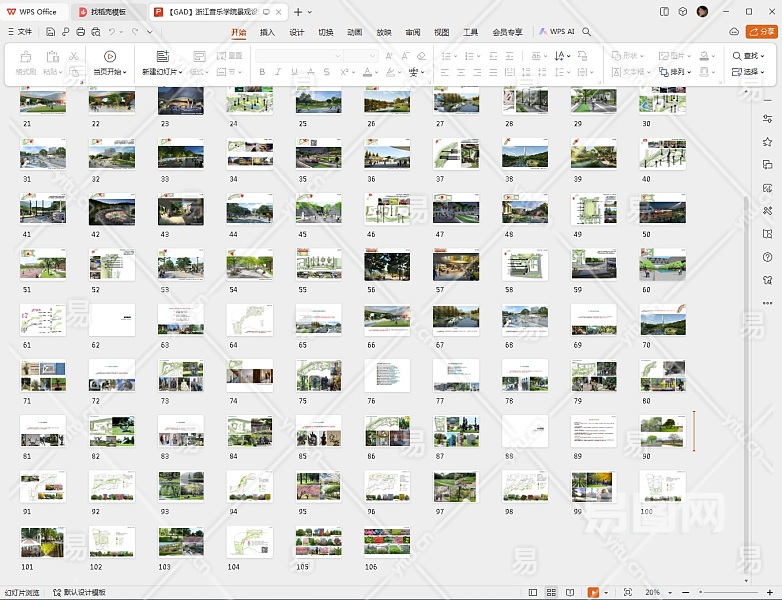Image resolution: width=782 pixels, height=600 pixels.
Task: Open the properties sliders icon in sidebar
Action: pyautogui.click(x=767, y=119)
